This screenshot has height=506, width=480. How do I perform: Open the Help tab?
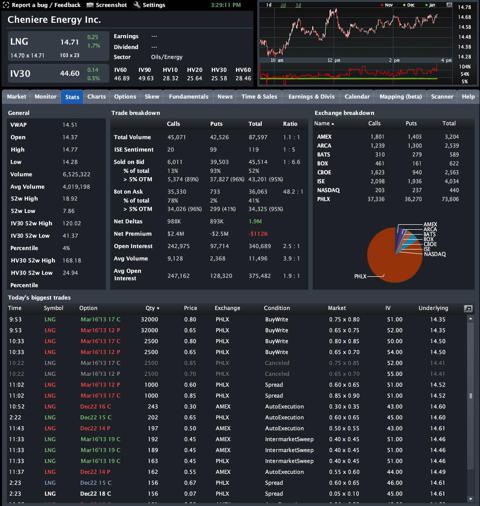click(468, 97)
